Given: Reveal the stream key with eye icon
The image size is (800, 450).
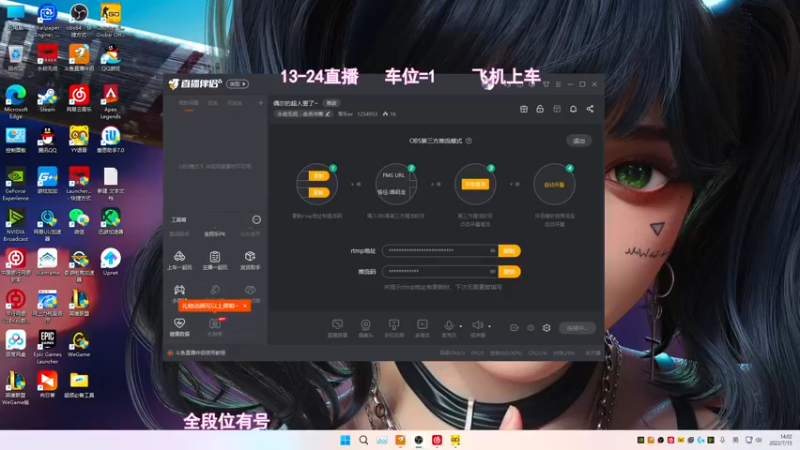Looking at the screenshot, I should click(492, 271).
